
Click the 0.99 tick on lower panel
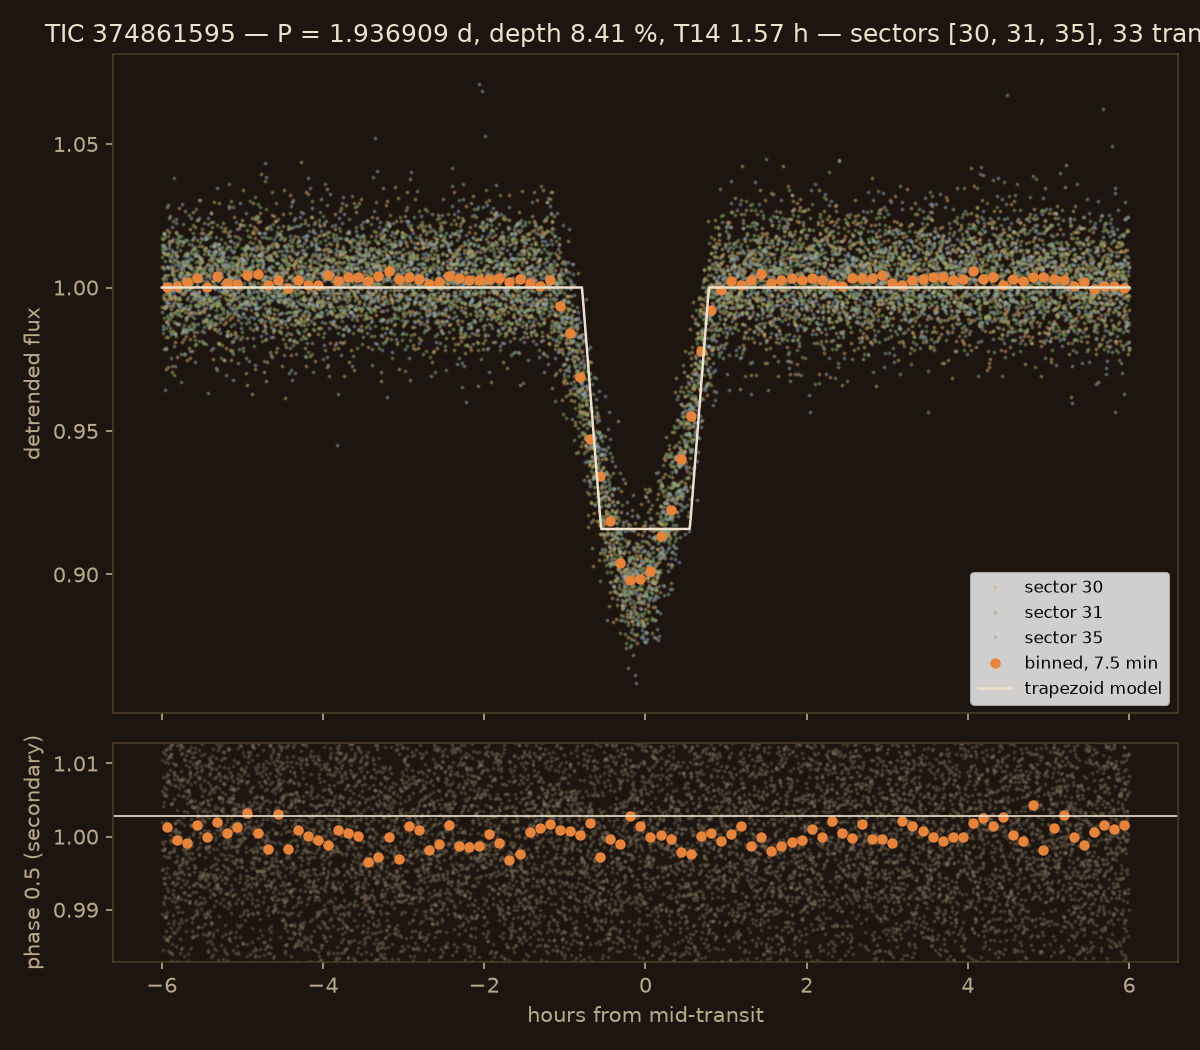pyautogui.click(x=78, y=911)
